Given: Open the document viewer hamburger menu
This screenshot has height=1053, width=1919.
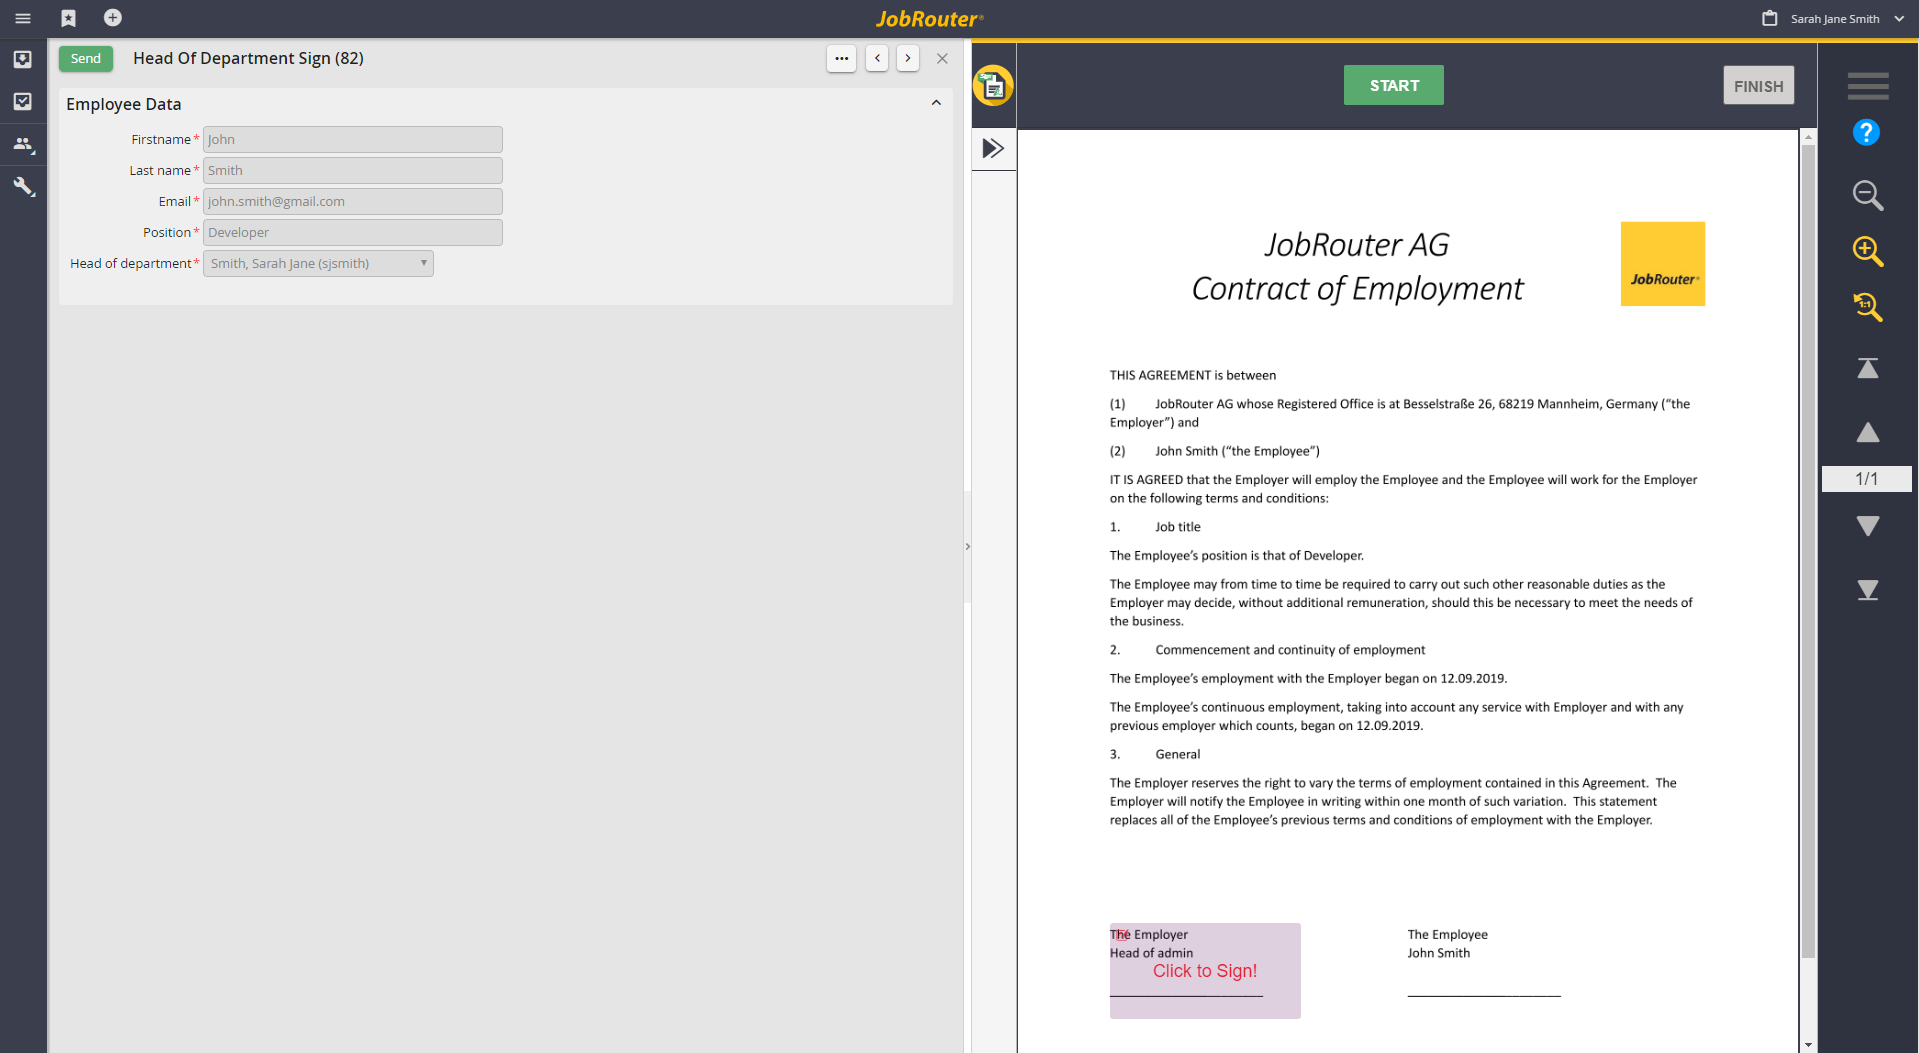Looking at the screenshot, I should click(1866, 86).
